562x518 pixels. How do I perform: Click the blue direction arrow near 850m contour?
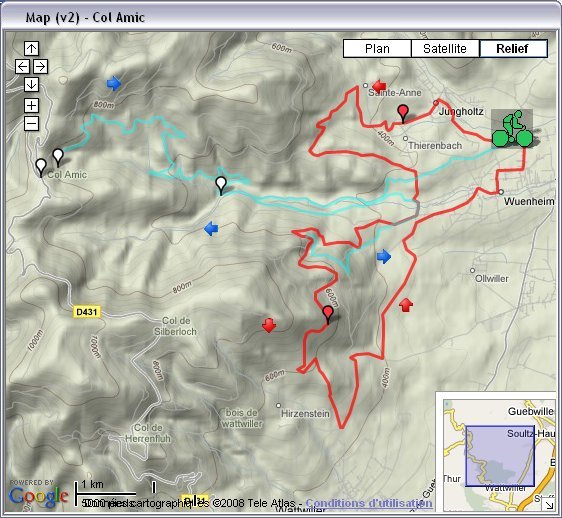114,84
